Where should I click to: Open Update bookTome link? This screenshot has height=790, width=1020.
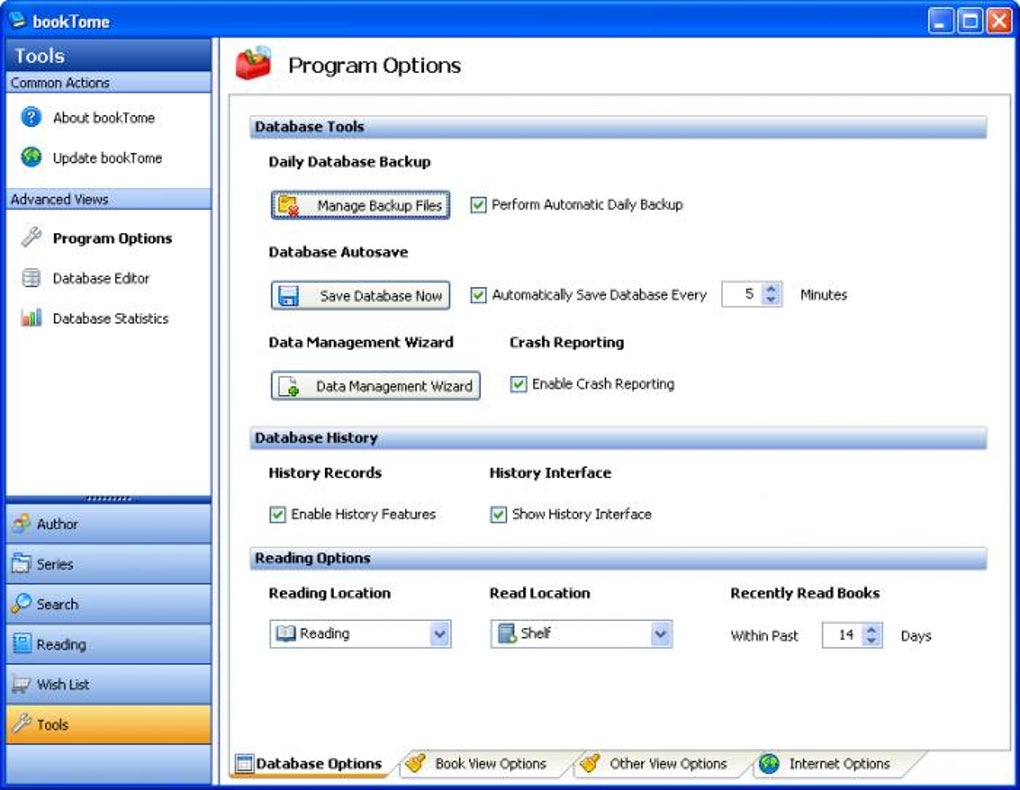[x=107, y=158]
